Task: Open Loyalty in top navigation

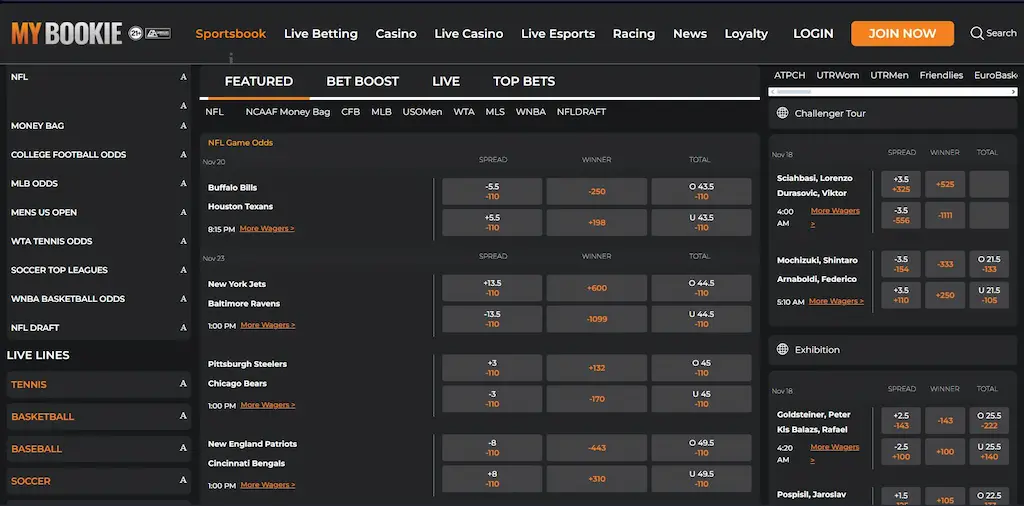Action: 746,34
